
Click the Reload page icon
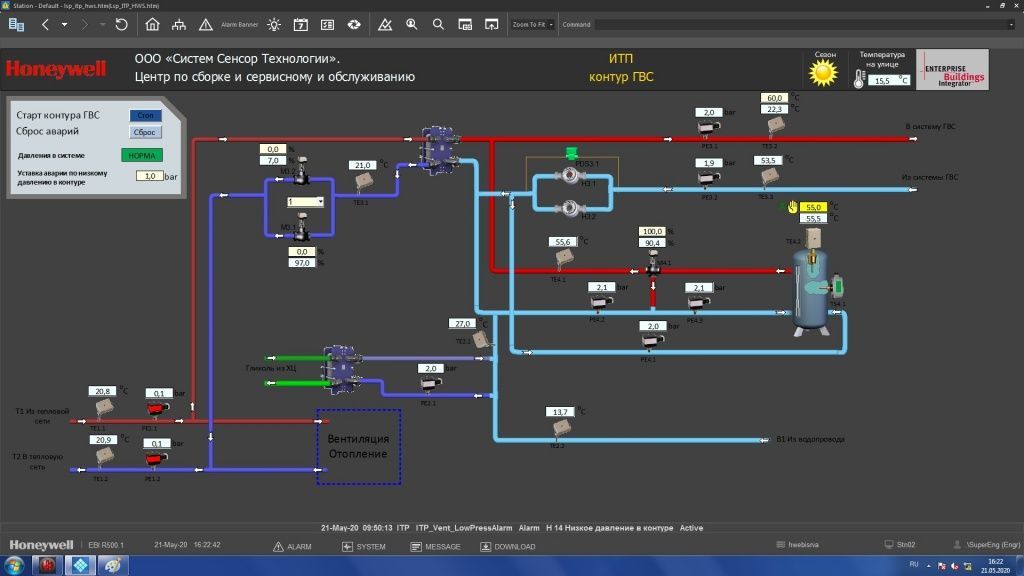coord(121,24)
